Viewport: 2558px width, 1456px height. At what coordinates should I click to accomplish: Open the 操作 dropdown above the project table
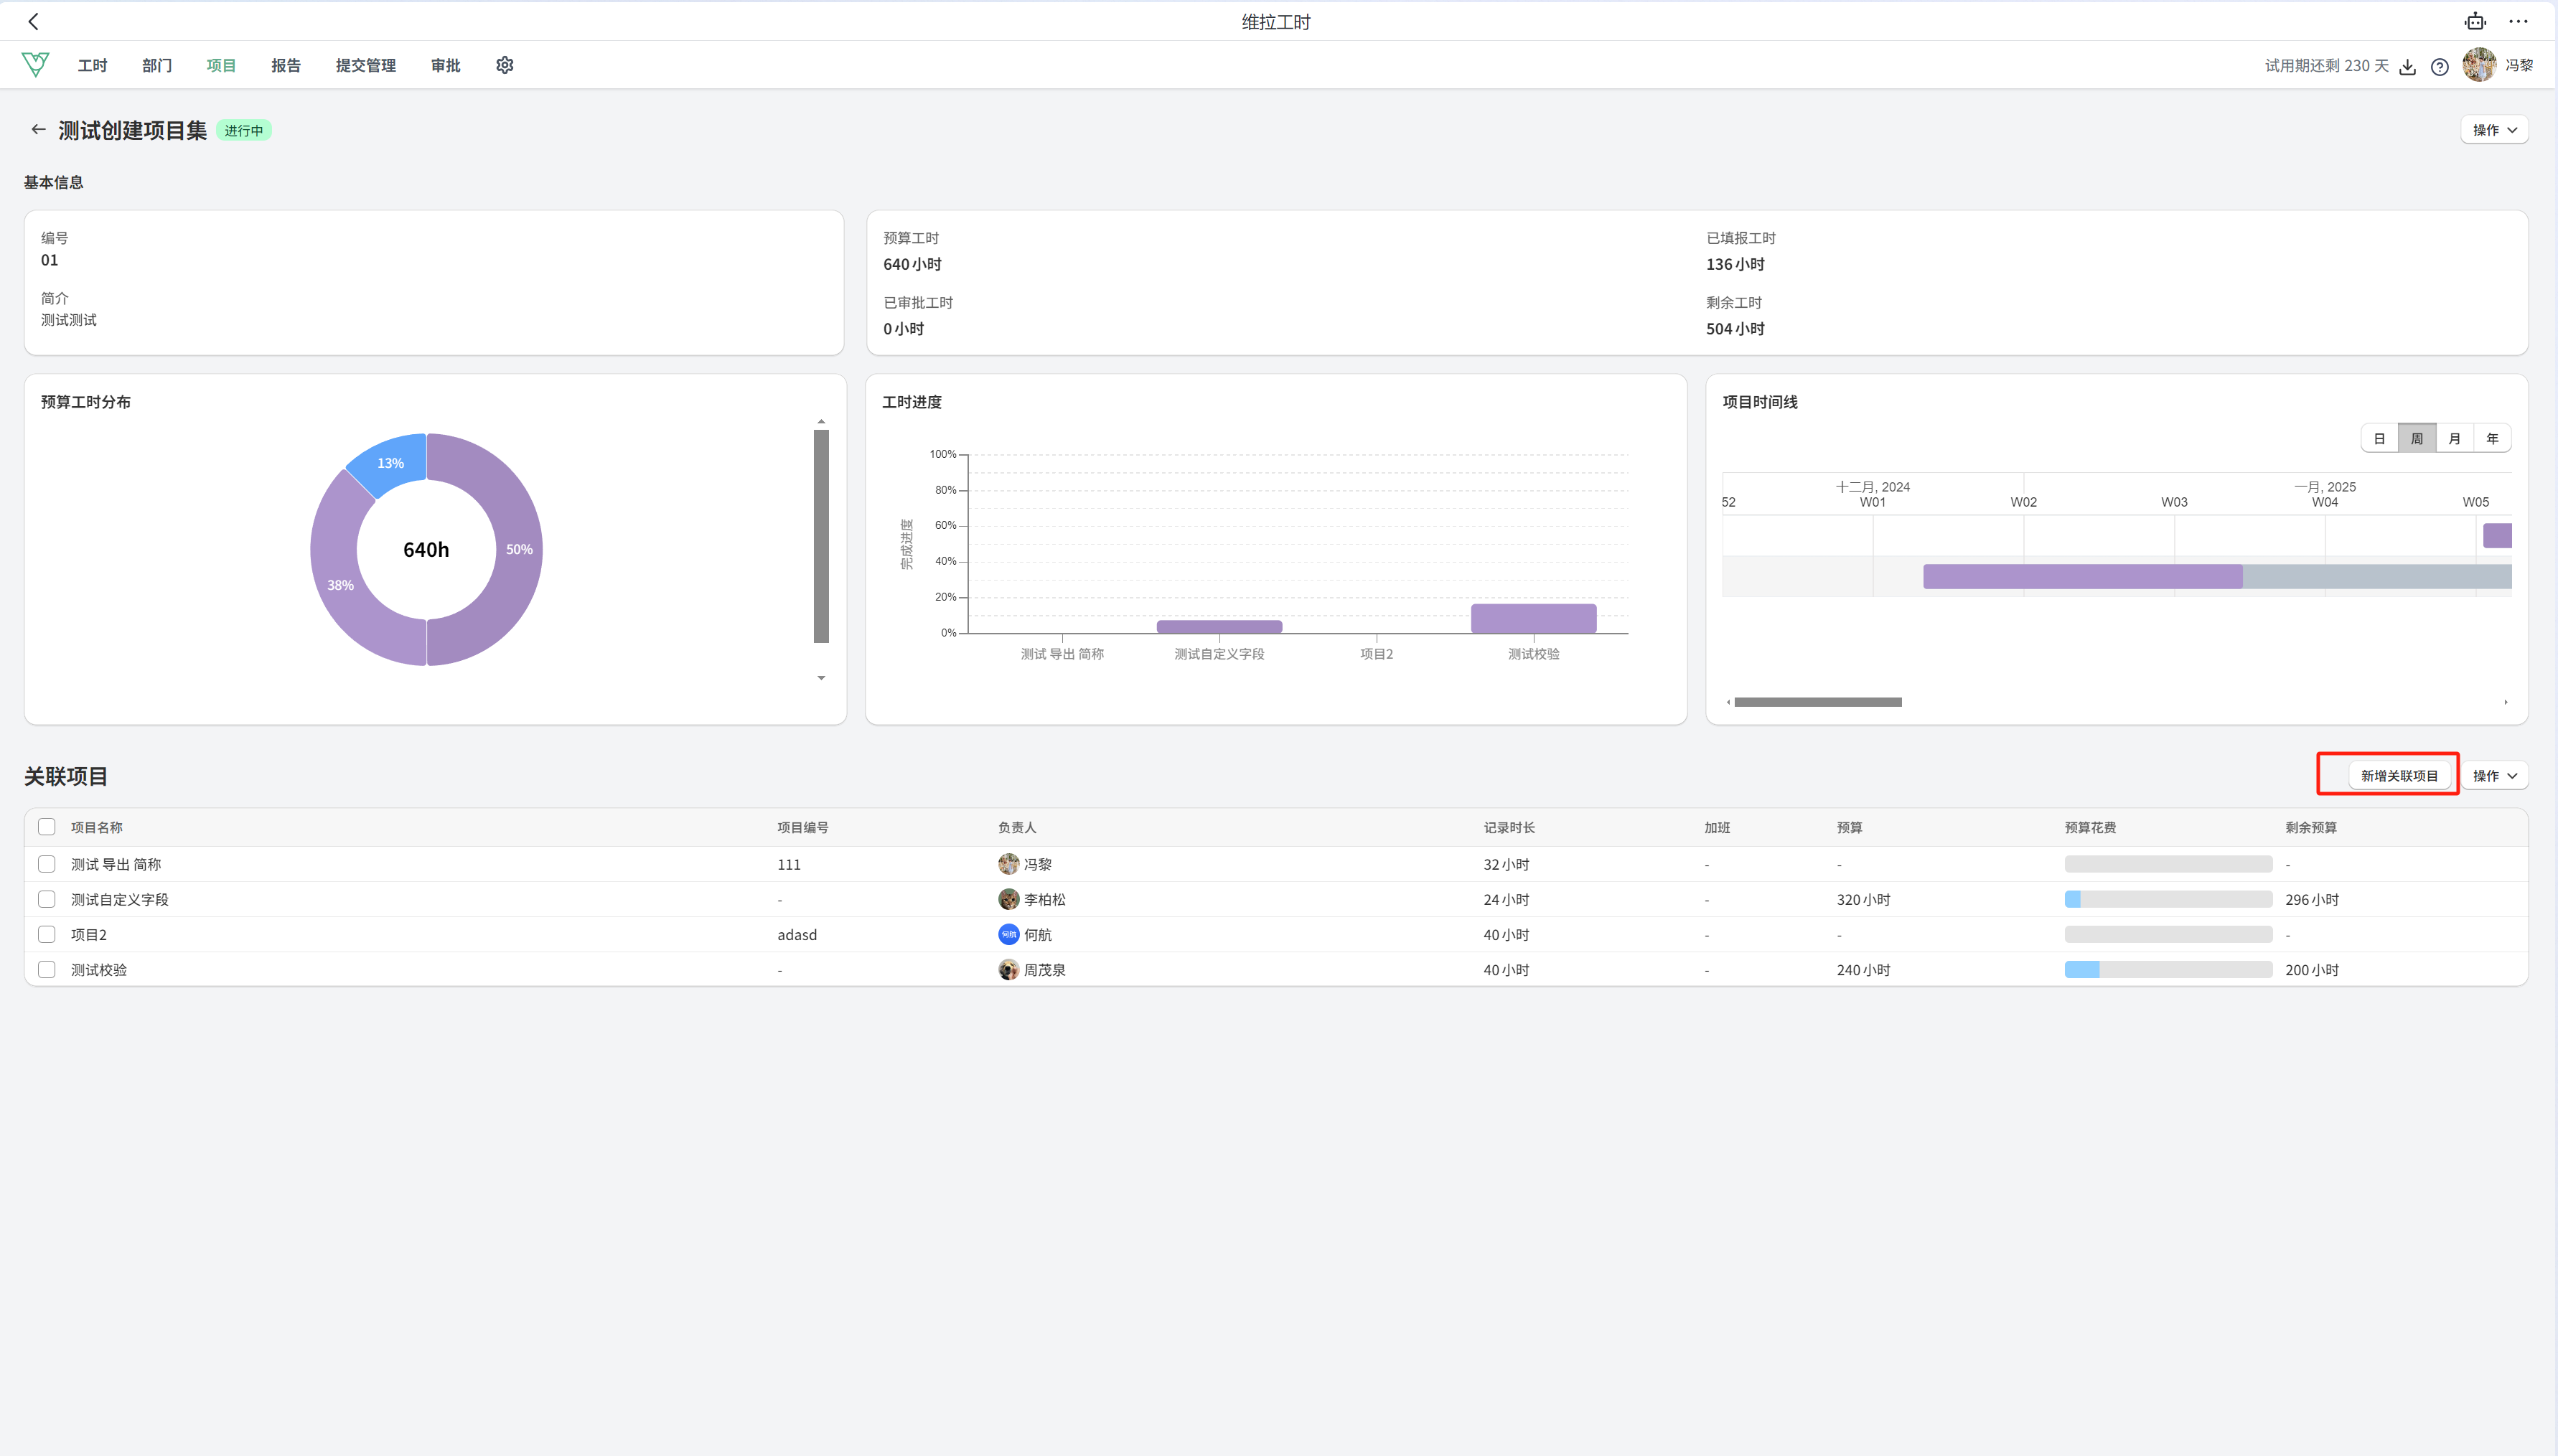pos(2494,776)
